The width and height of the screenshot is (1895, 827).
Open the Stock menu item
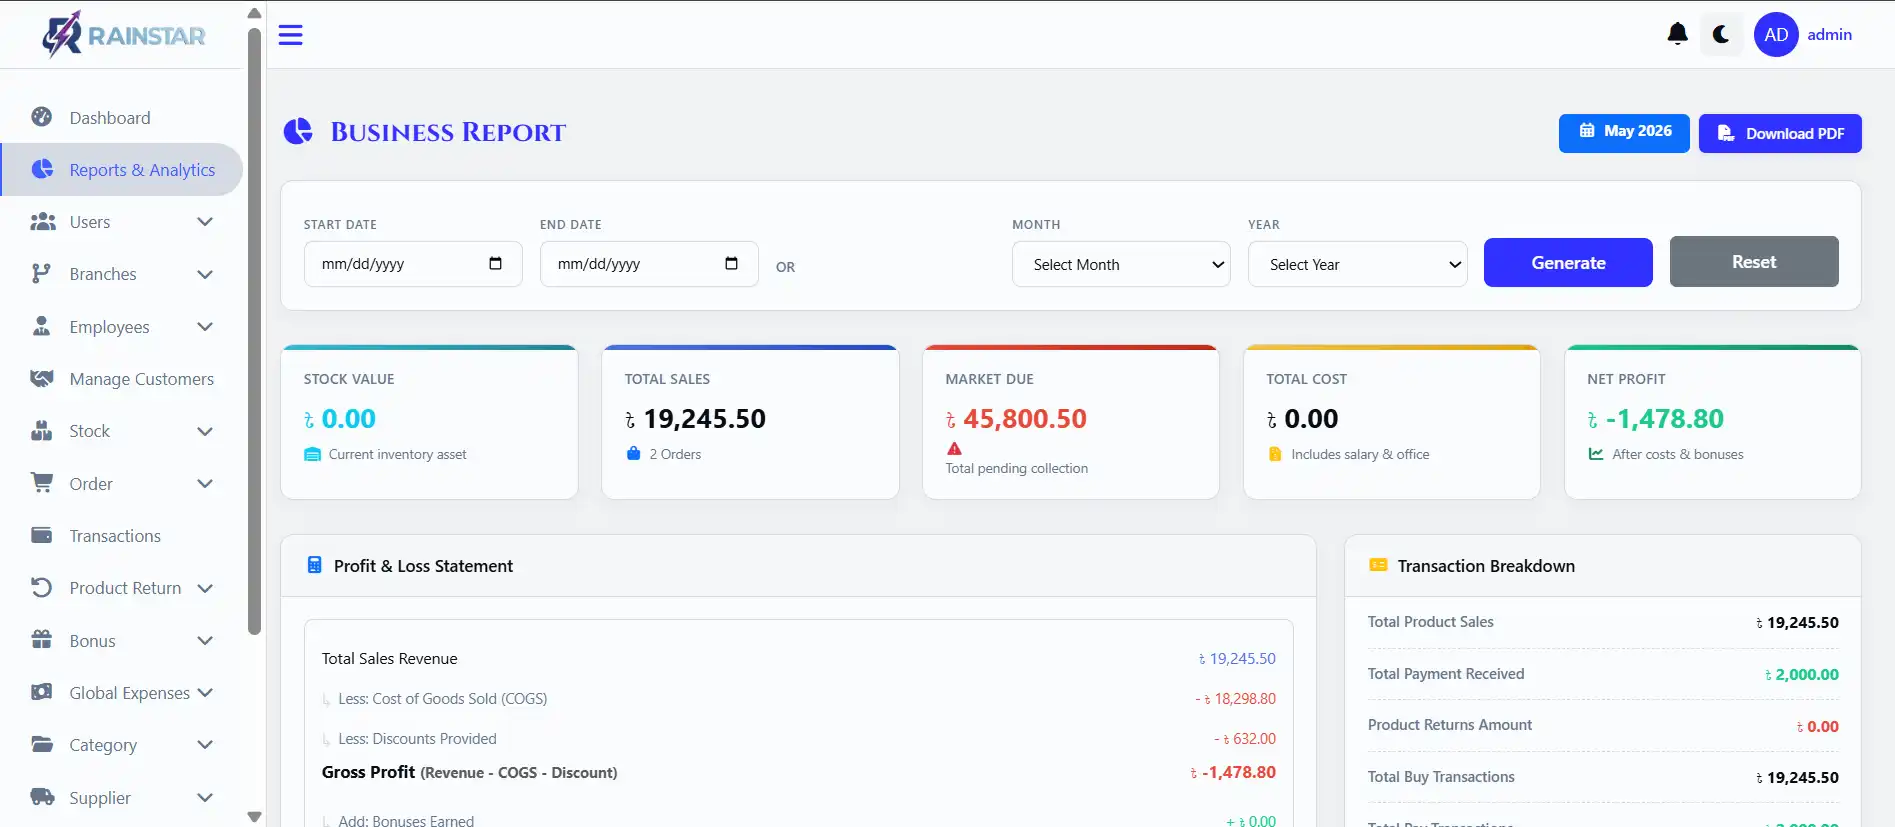pos(121,431)
